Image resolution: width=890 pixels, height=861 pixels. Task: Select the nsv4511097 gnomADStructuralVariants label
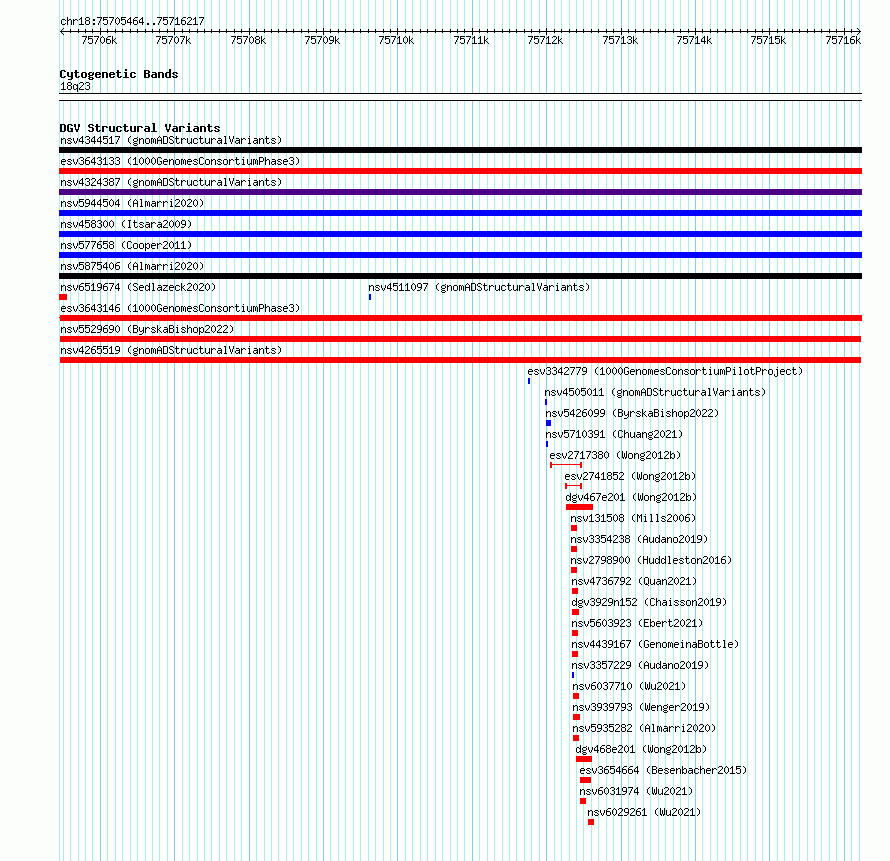click(x=479, y=287)
